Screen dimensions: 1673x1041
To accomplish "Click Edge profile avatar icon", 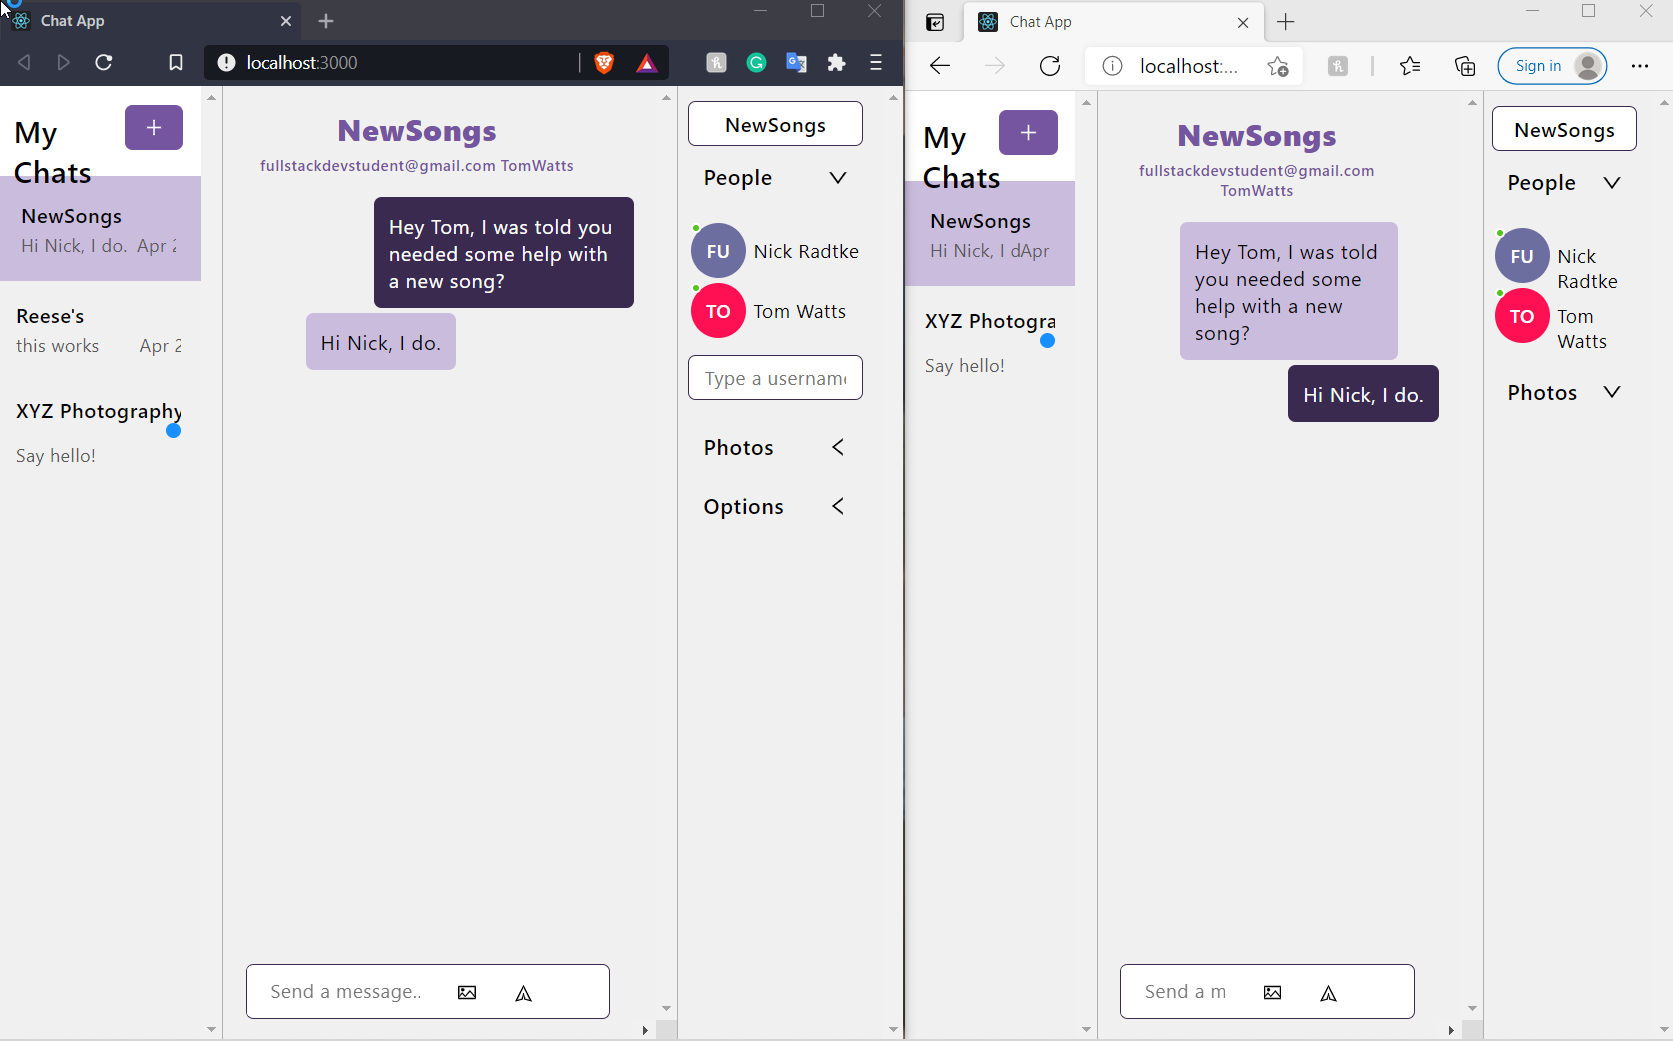I will tap(1587, 66).
